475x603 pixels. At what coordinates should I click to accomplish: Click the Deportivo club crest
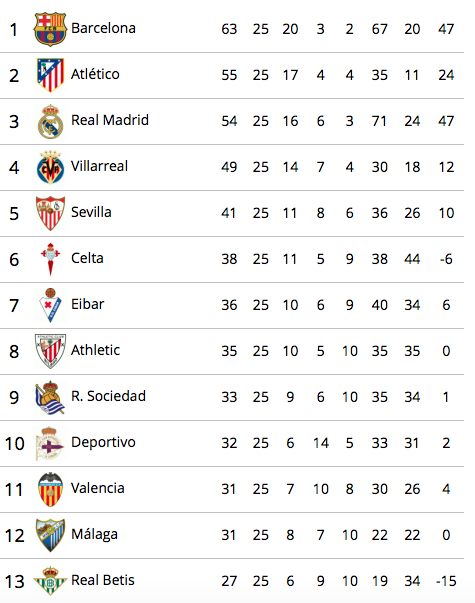[50, 443]
